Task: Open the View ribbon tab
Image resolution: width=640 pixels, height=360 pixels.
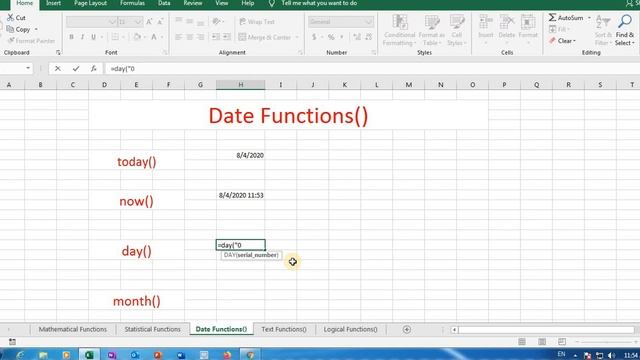Action: click(222, 3)
